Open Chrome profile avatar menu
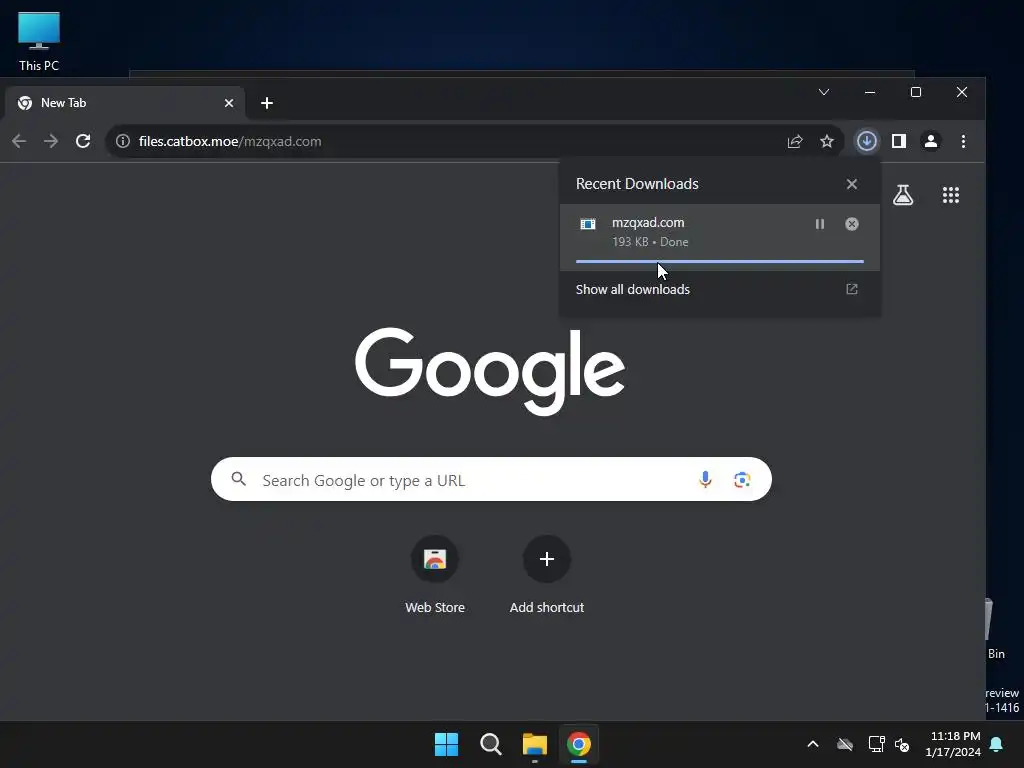 [931, 141]
